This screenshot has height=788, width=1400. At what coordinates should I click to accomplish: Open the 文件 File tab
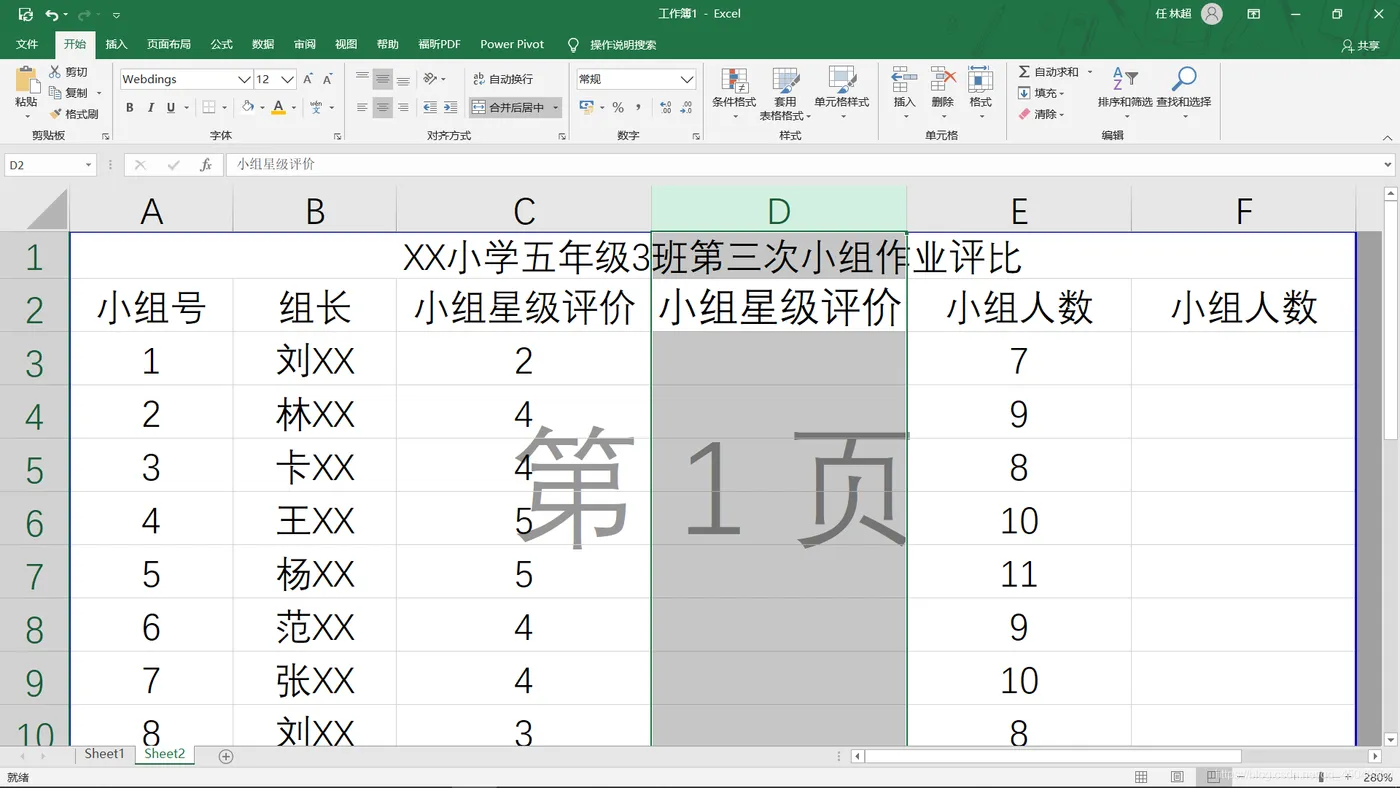coord(27,44)
